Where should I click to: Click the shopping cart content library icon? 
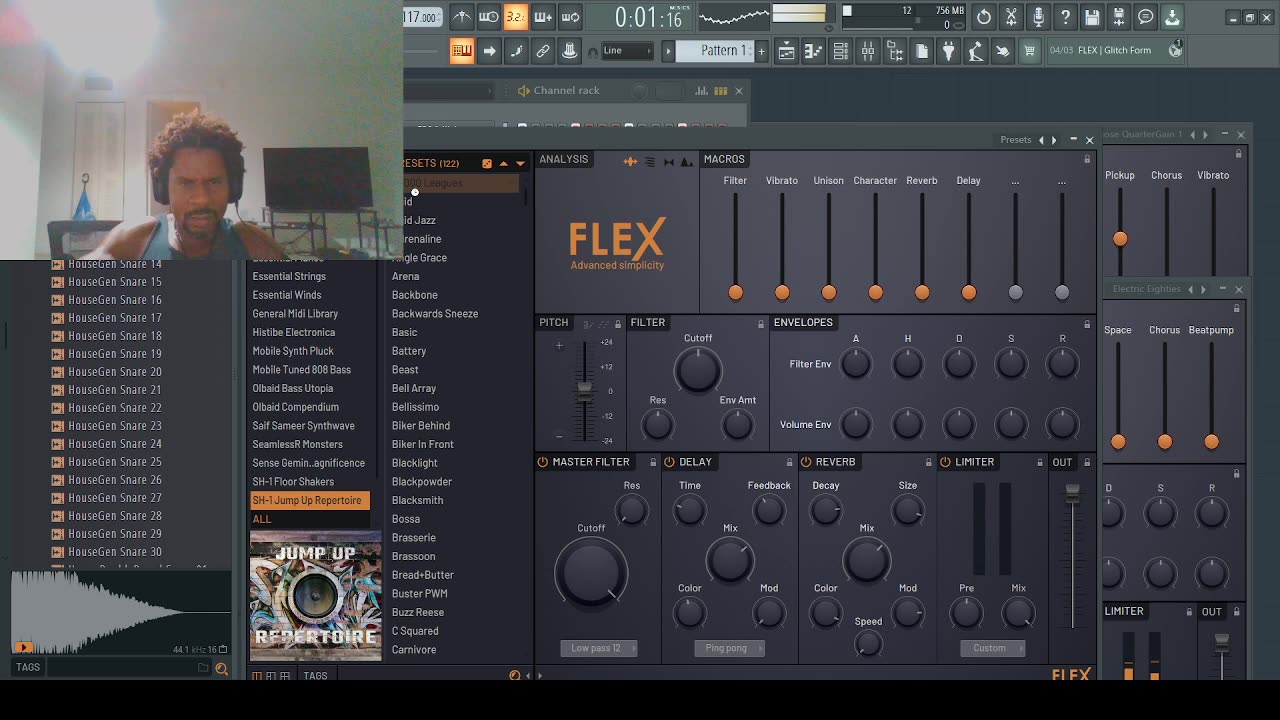pyautogui.click(x=1029, y=51)
